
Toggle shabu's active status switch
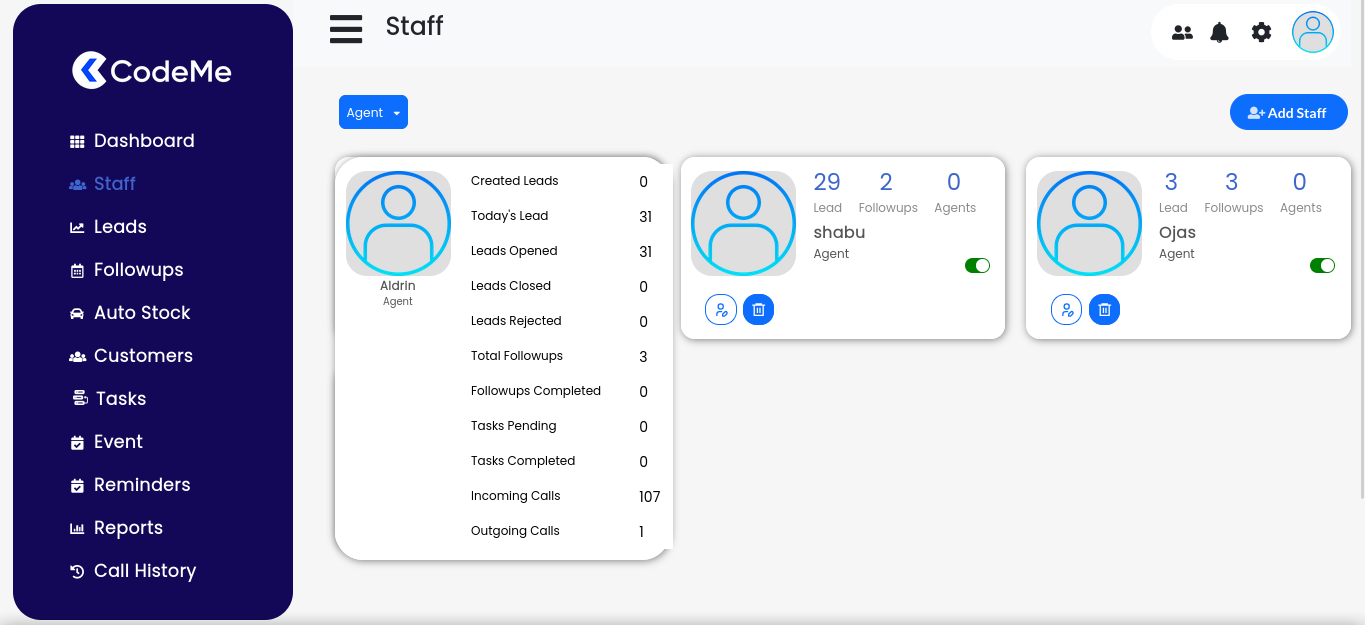[977, 265]
